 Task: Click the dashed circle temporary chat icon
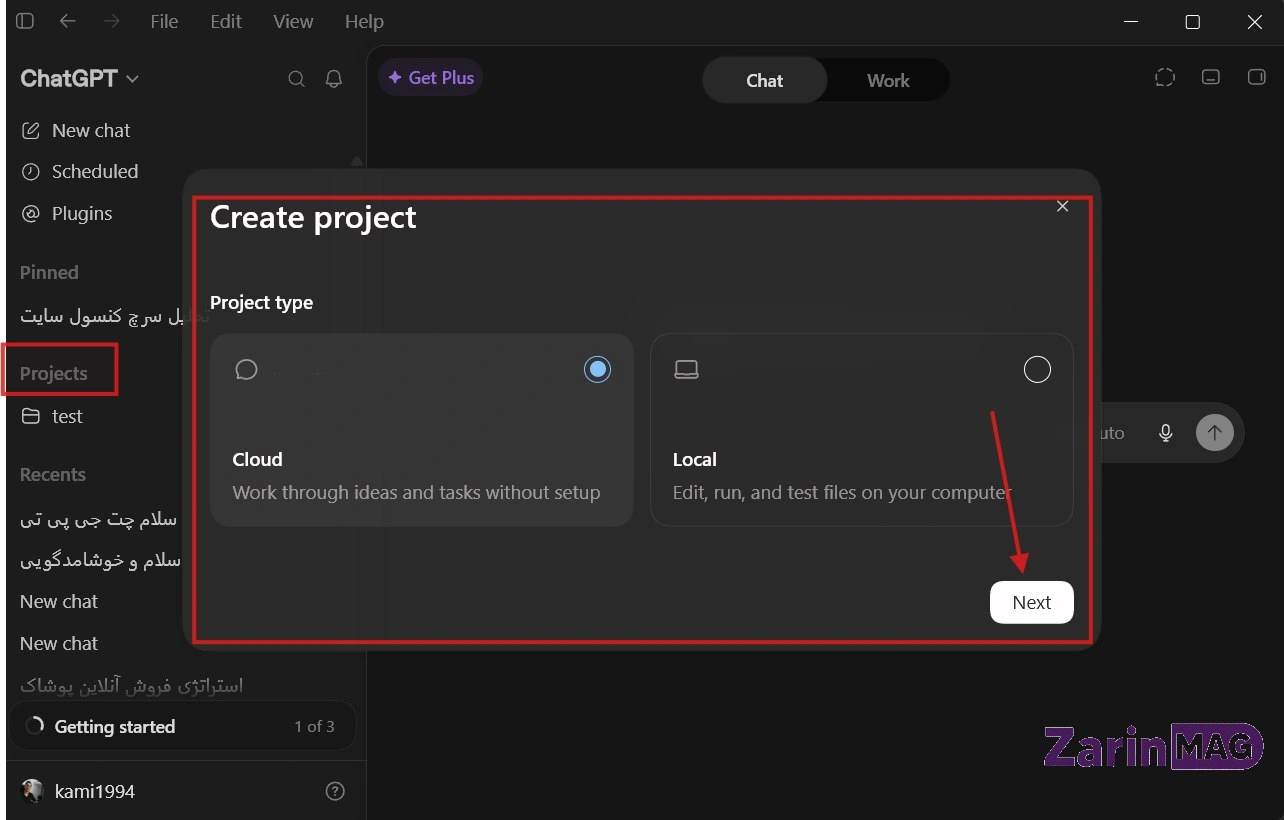pyautogui.click(x=1165, y=77)
